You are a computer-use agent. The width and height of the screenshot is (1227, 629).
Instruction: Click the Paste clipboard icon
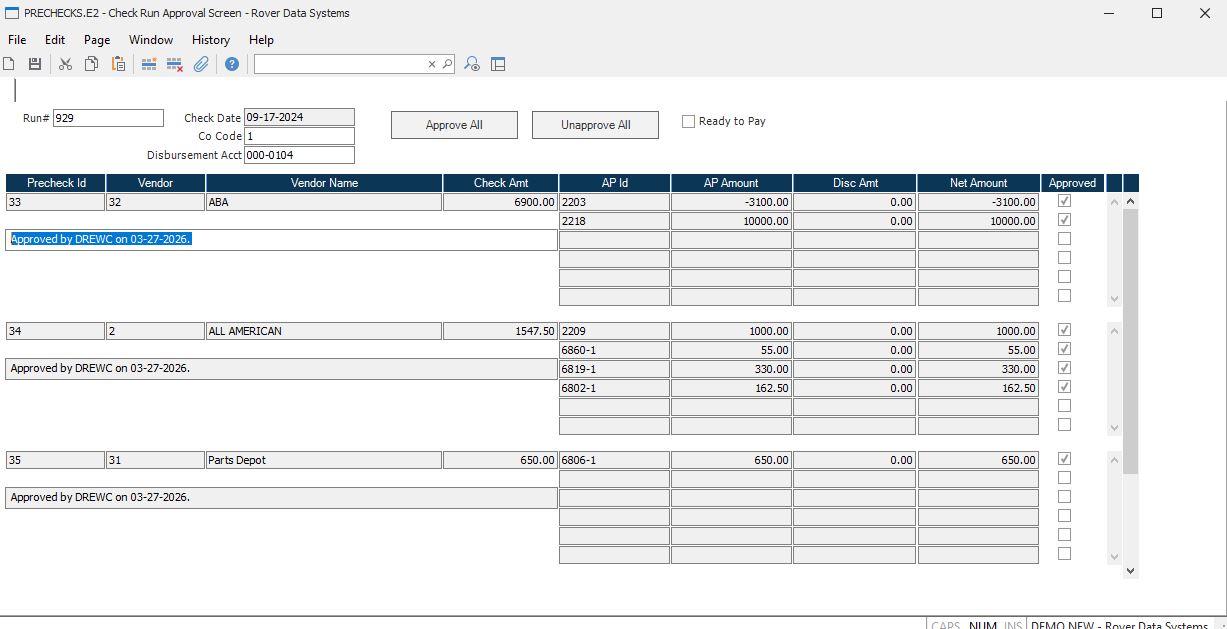pyautogui.click(x=118, y=64)
